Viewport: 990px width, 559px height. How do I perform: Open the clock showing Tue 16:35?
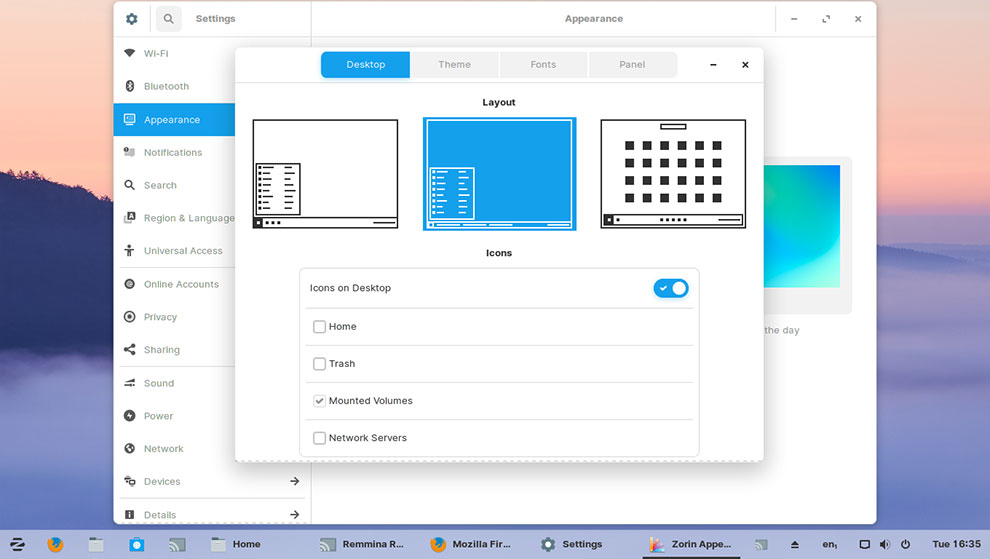click(x=957, y=544)
